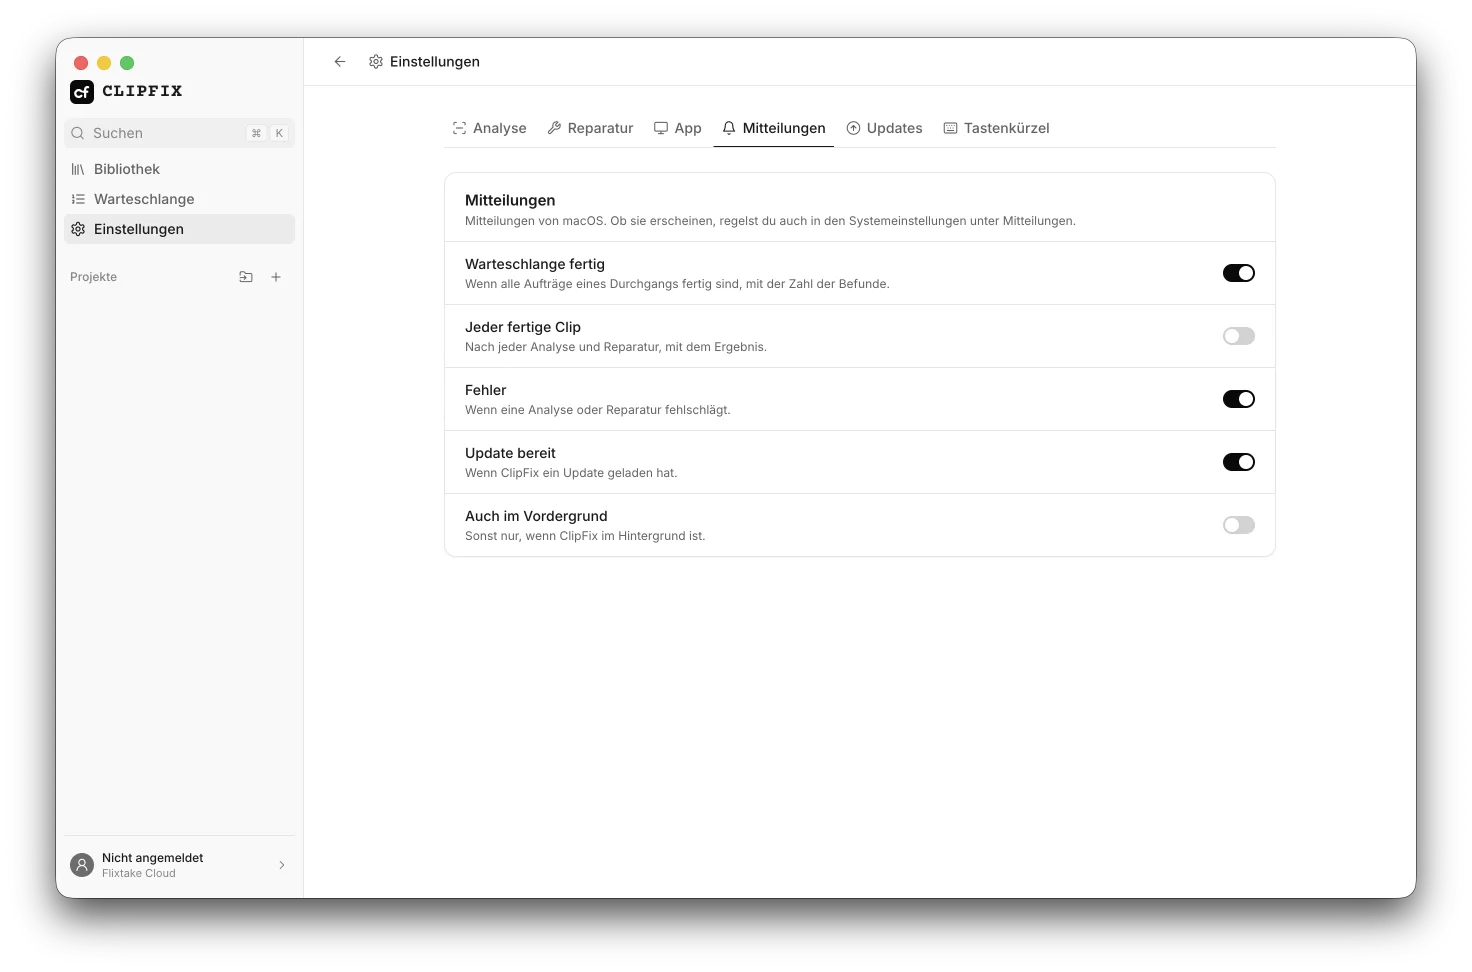Click the Fehler setting label
The image size is (1472, 972).
pyautogui.click(x=486, y=390)
